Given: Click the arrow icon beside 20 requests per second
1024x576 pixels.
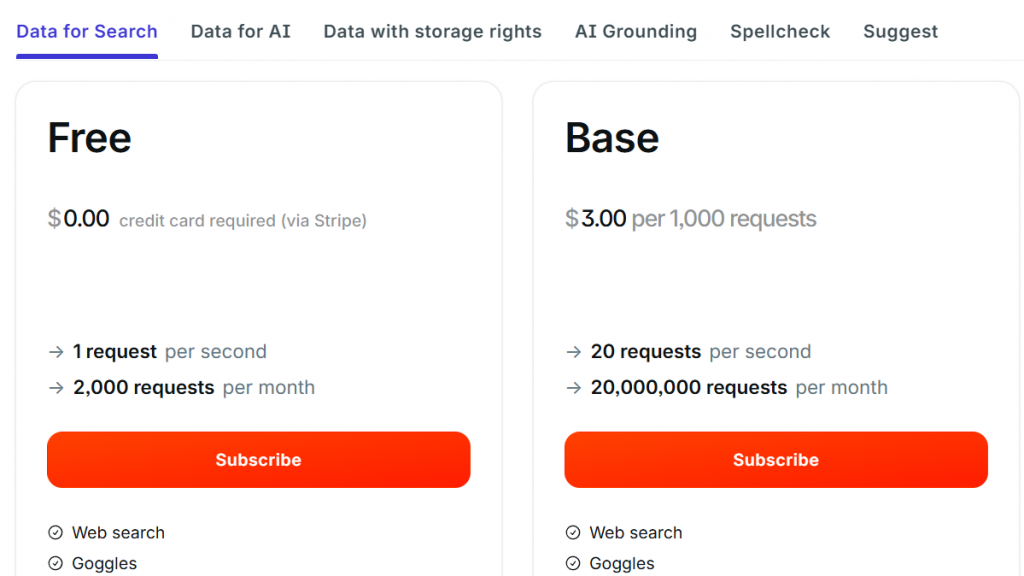Looking at the screenshot, I should (x=574, y=352).
